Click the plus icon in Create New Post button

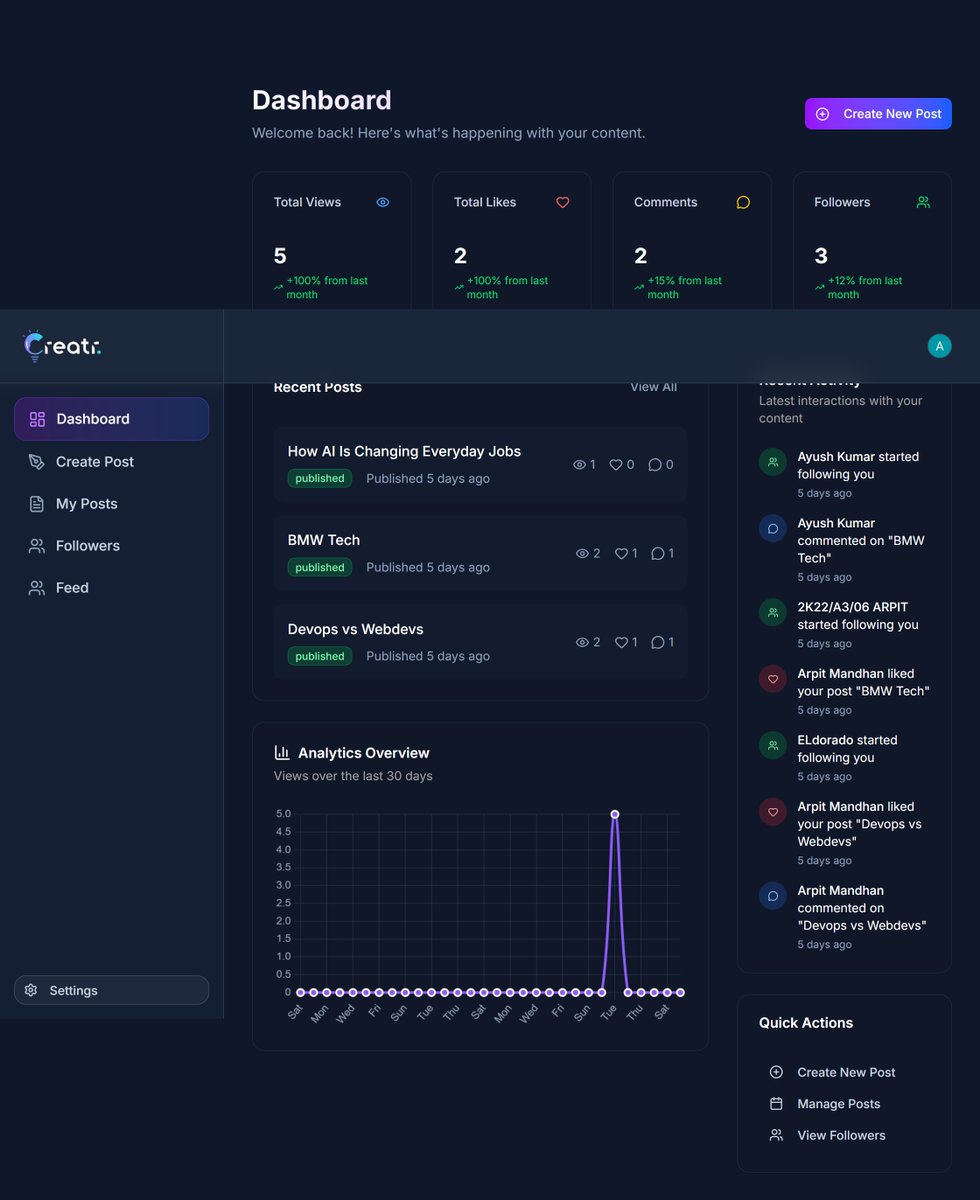(822, 114)
